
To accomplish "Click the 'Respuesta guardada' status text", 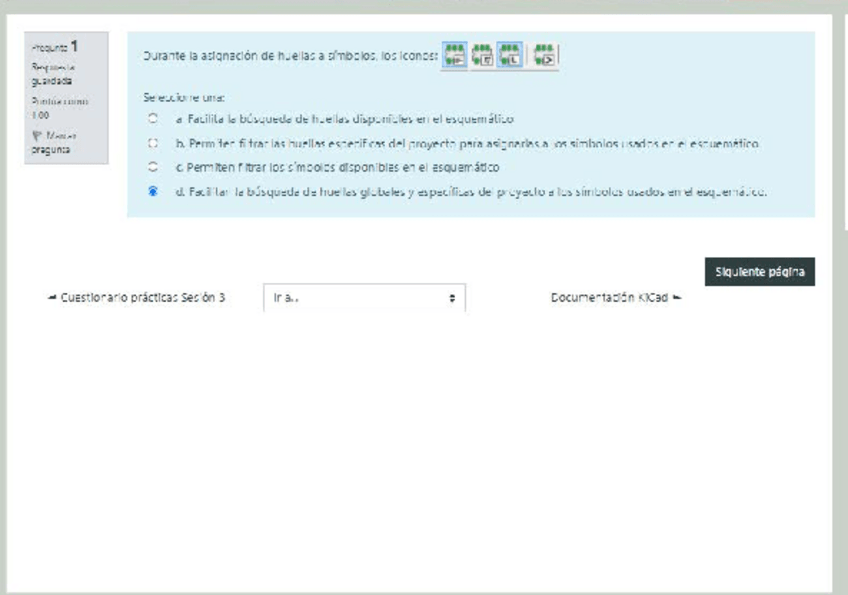I will (x=52, y=74).
